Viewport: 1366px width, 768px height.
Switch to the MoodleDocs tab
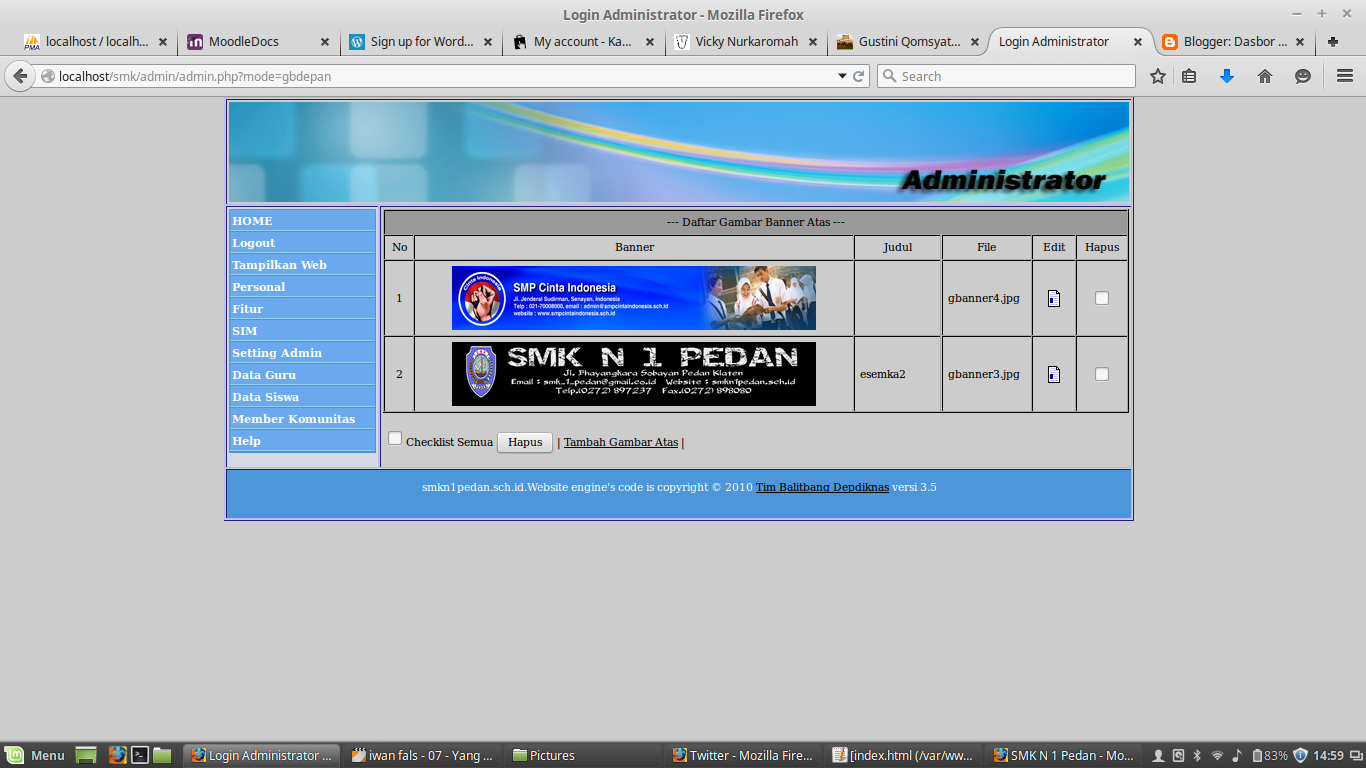(258, 42)
